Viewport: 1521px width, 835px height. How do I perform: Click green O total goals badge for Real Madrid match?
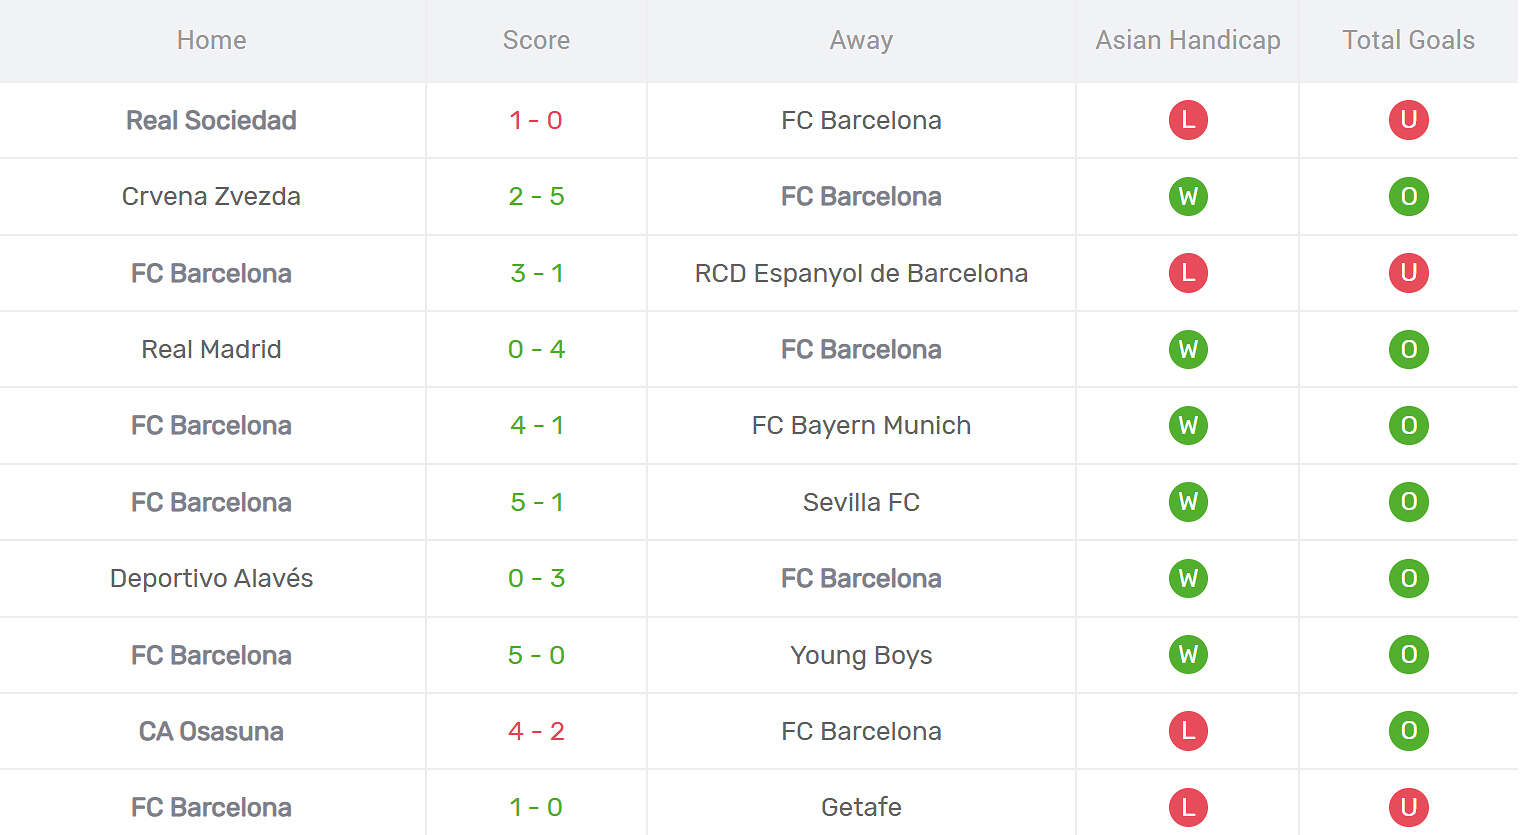(1408, 350)
